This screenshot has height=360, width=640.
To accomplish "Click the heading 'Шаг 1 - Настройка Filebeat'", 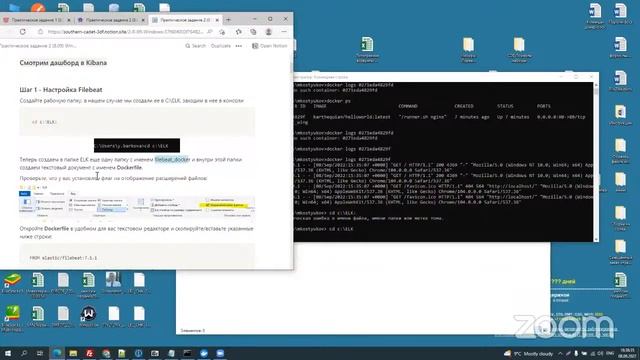I will (61, 90).
